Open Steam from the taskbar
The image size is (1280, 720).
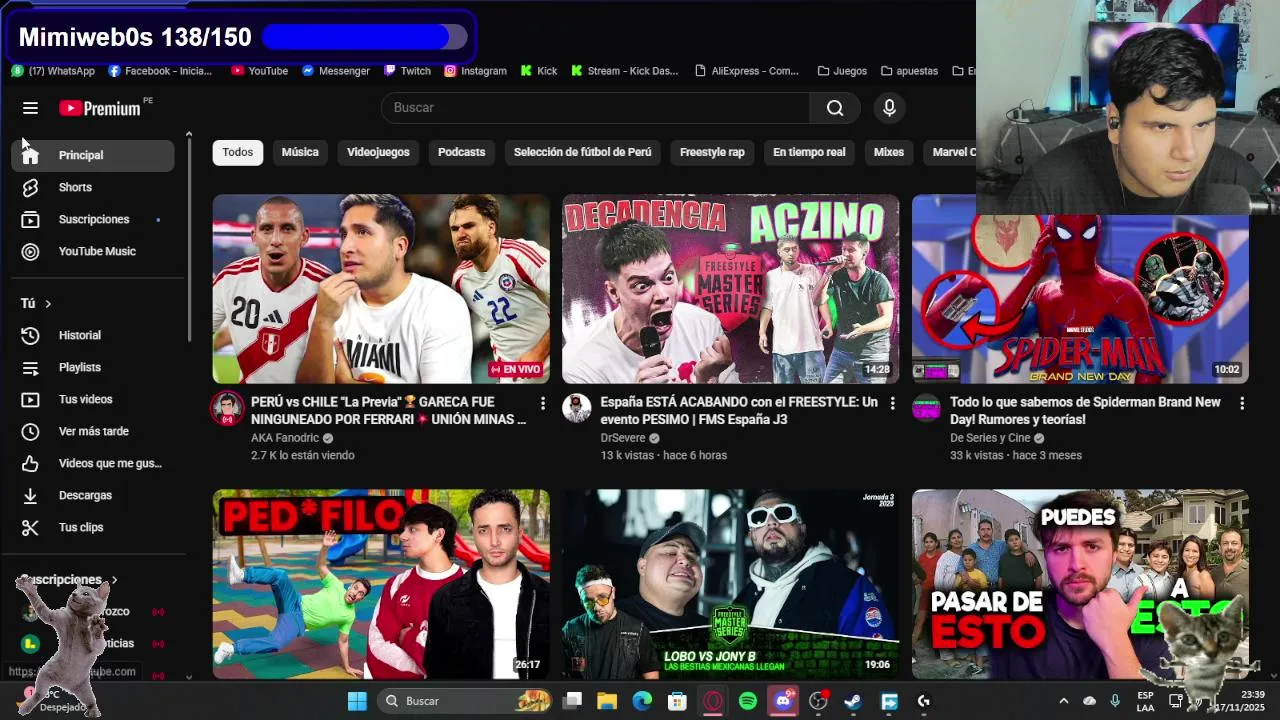point(852,701)
